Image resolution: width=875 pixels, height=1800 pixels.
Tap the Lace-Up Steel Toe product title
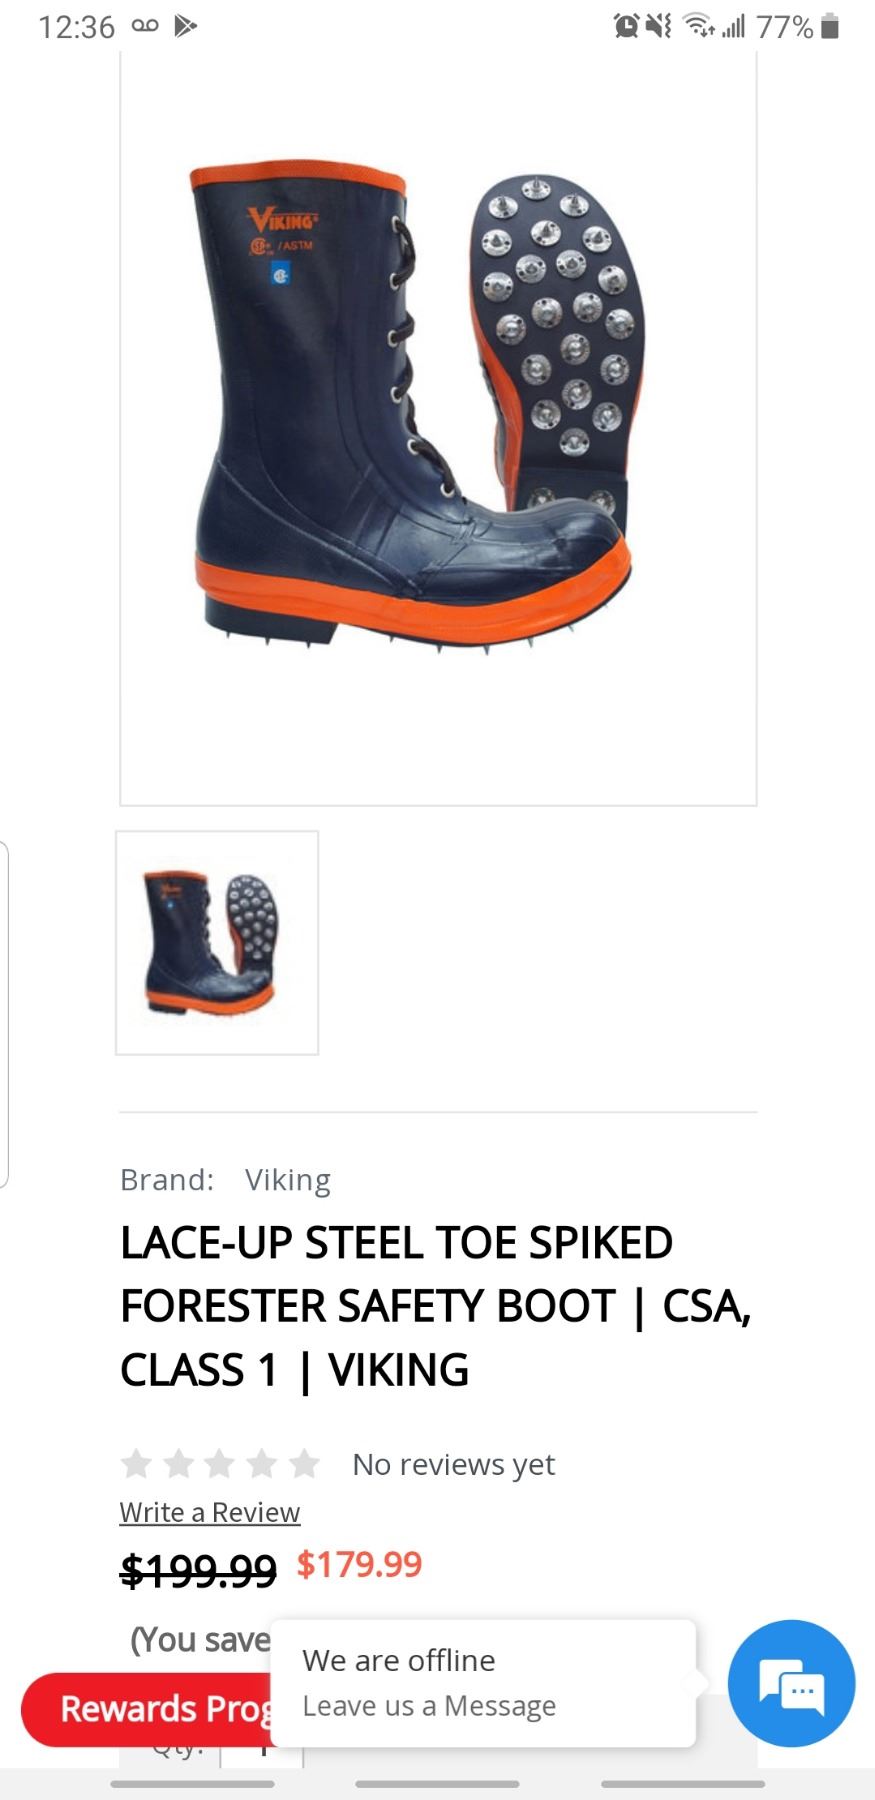[x=436, y=1306]
